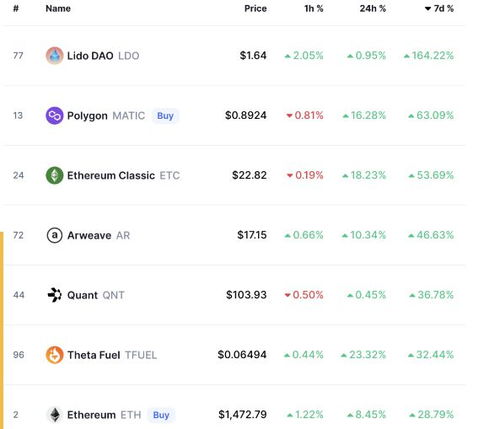Click the Lido DAO coin logo

coord(54,56)
